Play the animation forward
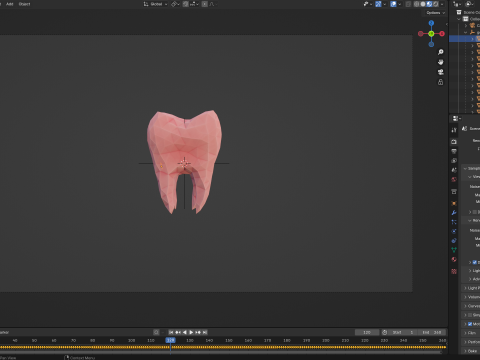This screenshot has height=360, width=480. (x=191, y=332)
